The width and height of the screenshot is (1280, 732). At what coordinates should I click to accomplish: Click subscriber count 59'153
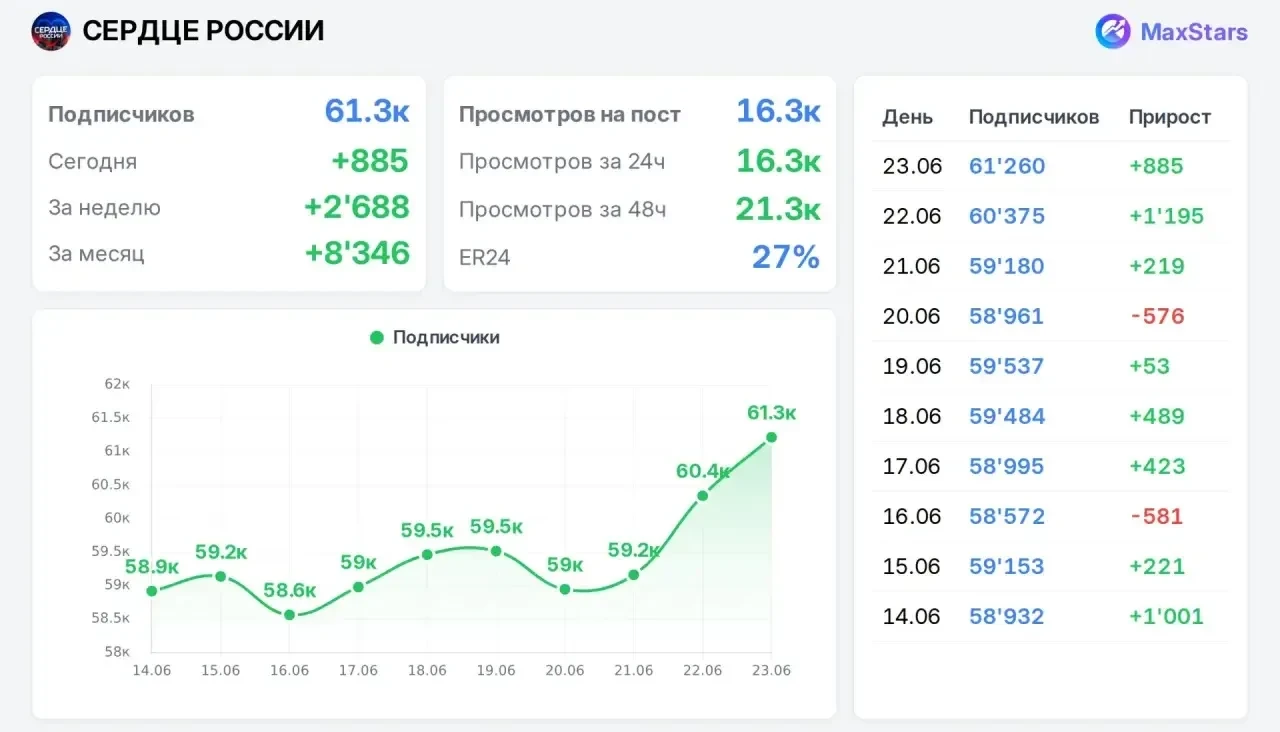pyautogui.click(x=1007, y=566)
